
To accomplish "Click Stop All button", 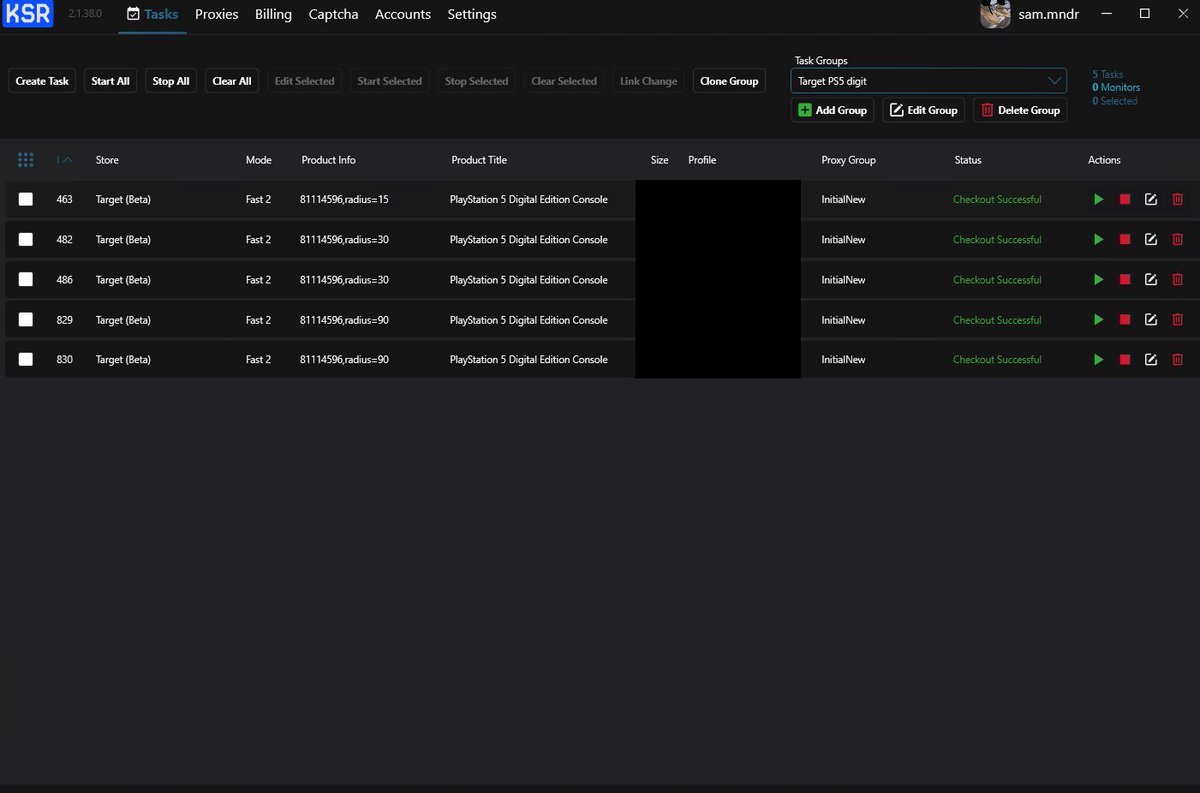I will pyautogui.click(x=171, y=81).
